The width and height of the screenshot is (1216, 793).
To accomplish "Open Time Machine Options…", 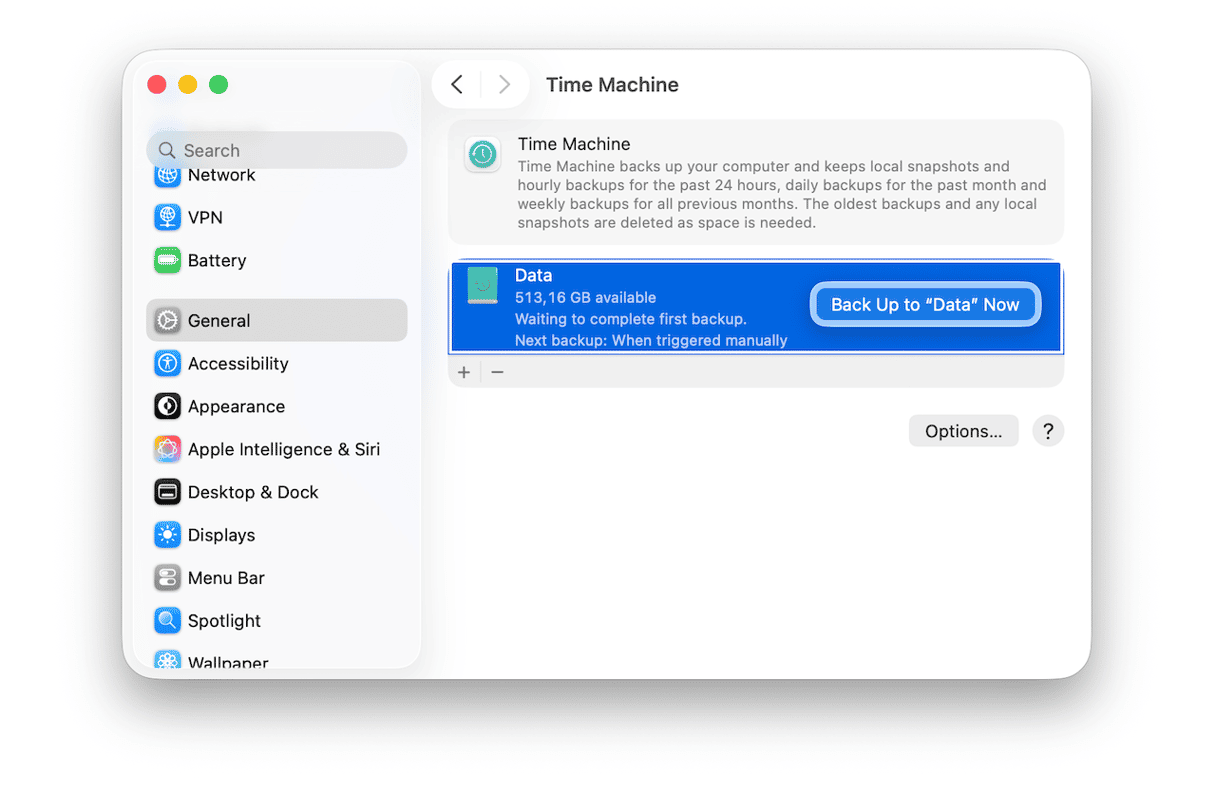I will click(963, 431).
